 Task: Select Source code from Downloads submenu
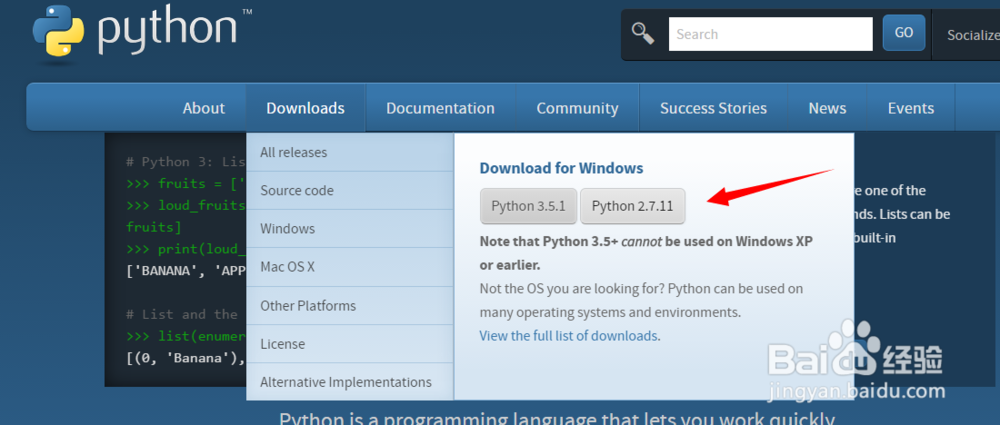[349, 190]
